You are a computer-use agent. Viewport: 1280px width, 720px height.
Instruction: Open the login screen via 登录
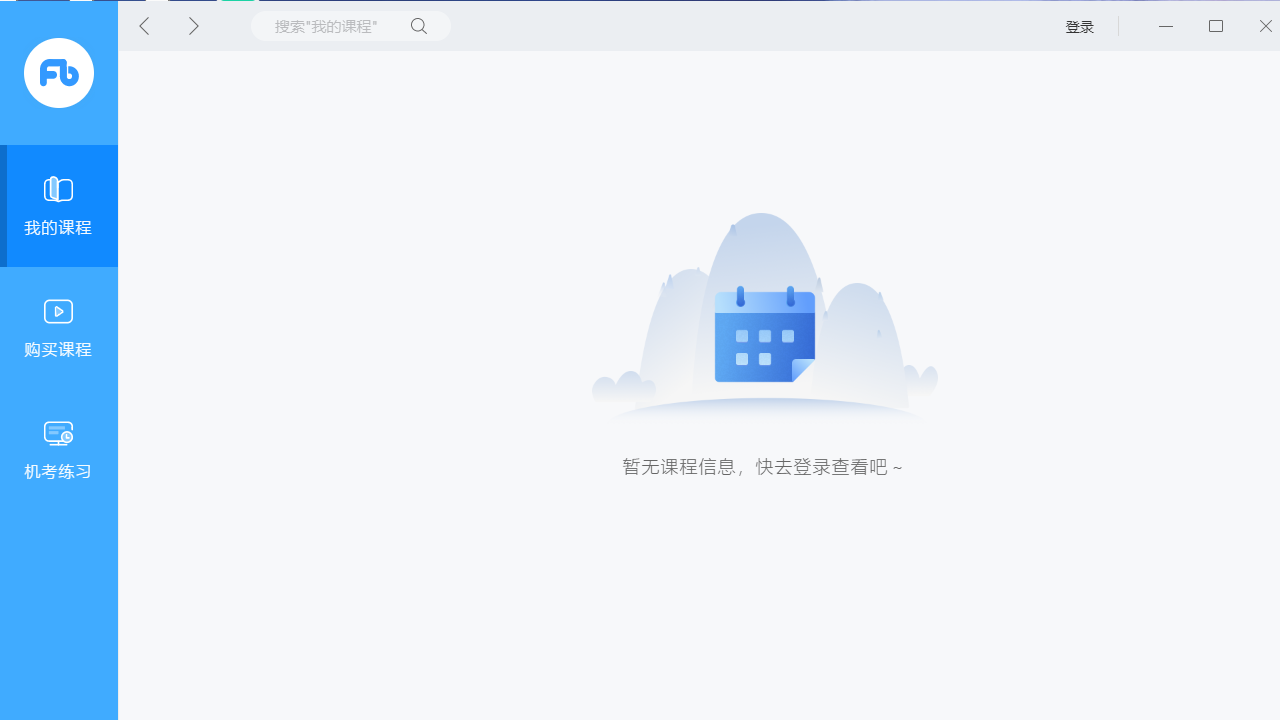click(x=1079, y=26)
